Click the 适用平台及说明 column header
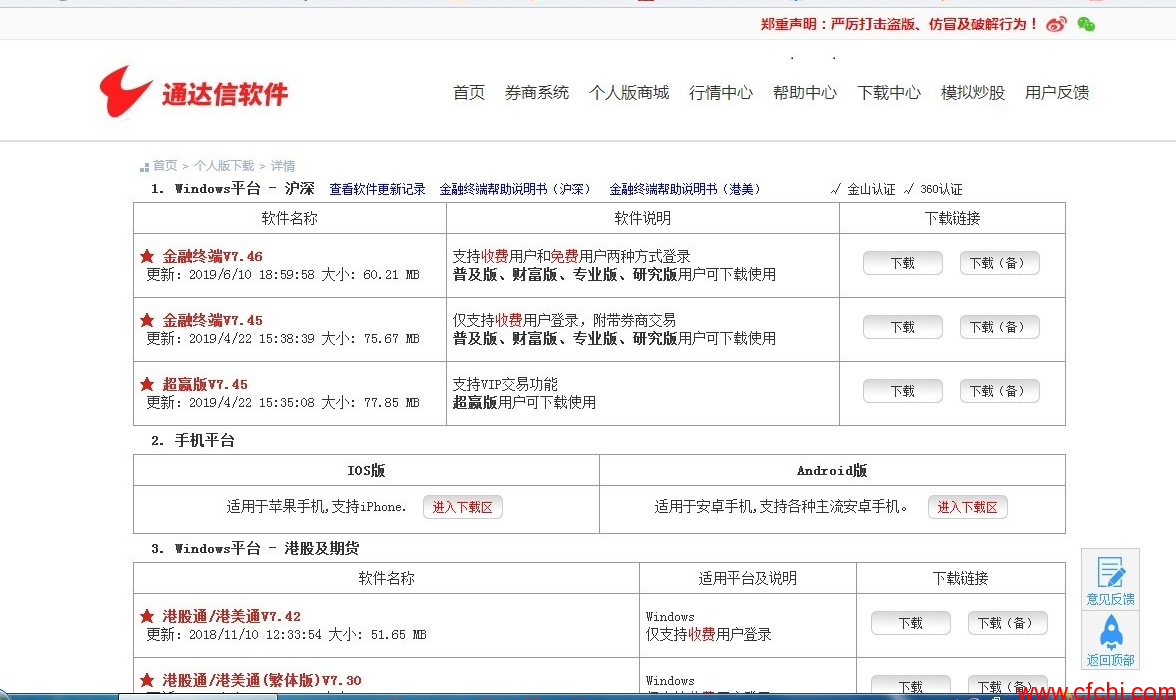The height and width of the screenshot is (700, 1176). 747,578
